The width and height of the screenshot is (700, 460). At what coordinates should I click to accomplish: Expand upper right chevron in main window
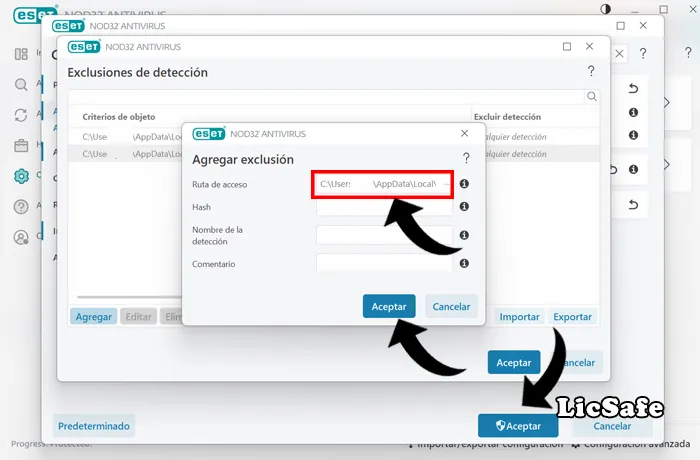coord(667,102)
